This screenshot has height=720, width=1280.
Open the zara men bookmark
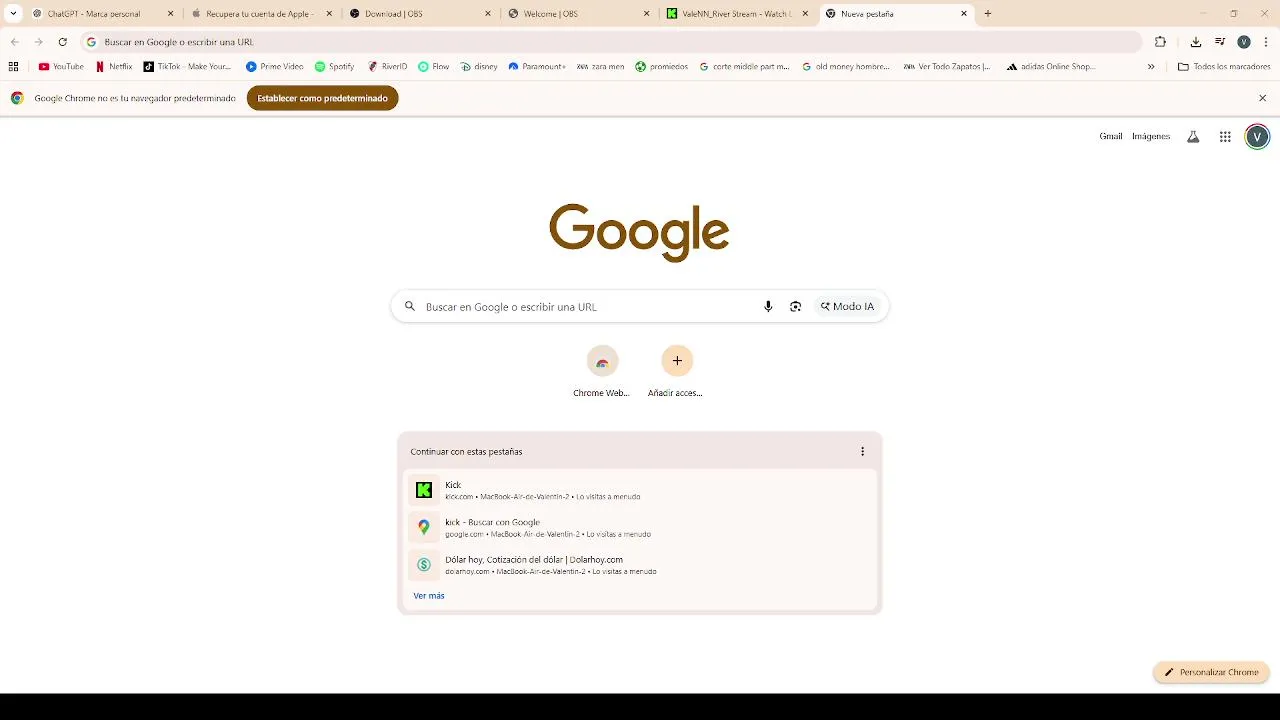[600, 67]
